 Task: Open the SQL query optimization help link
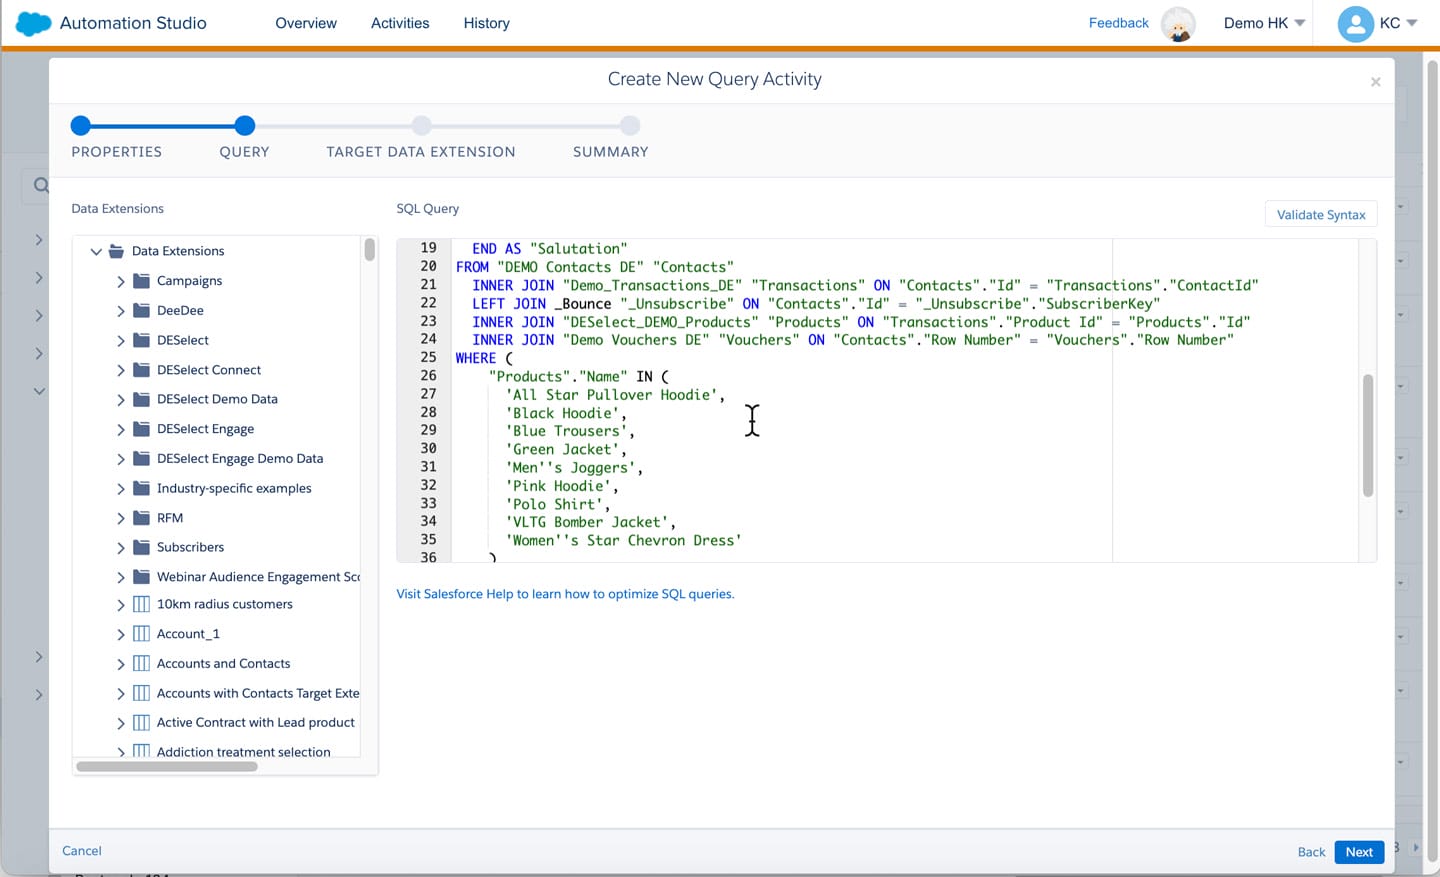(x=565, y=593)
